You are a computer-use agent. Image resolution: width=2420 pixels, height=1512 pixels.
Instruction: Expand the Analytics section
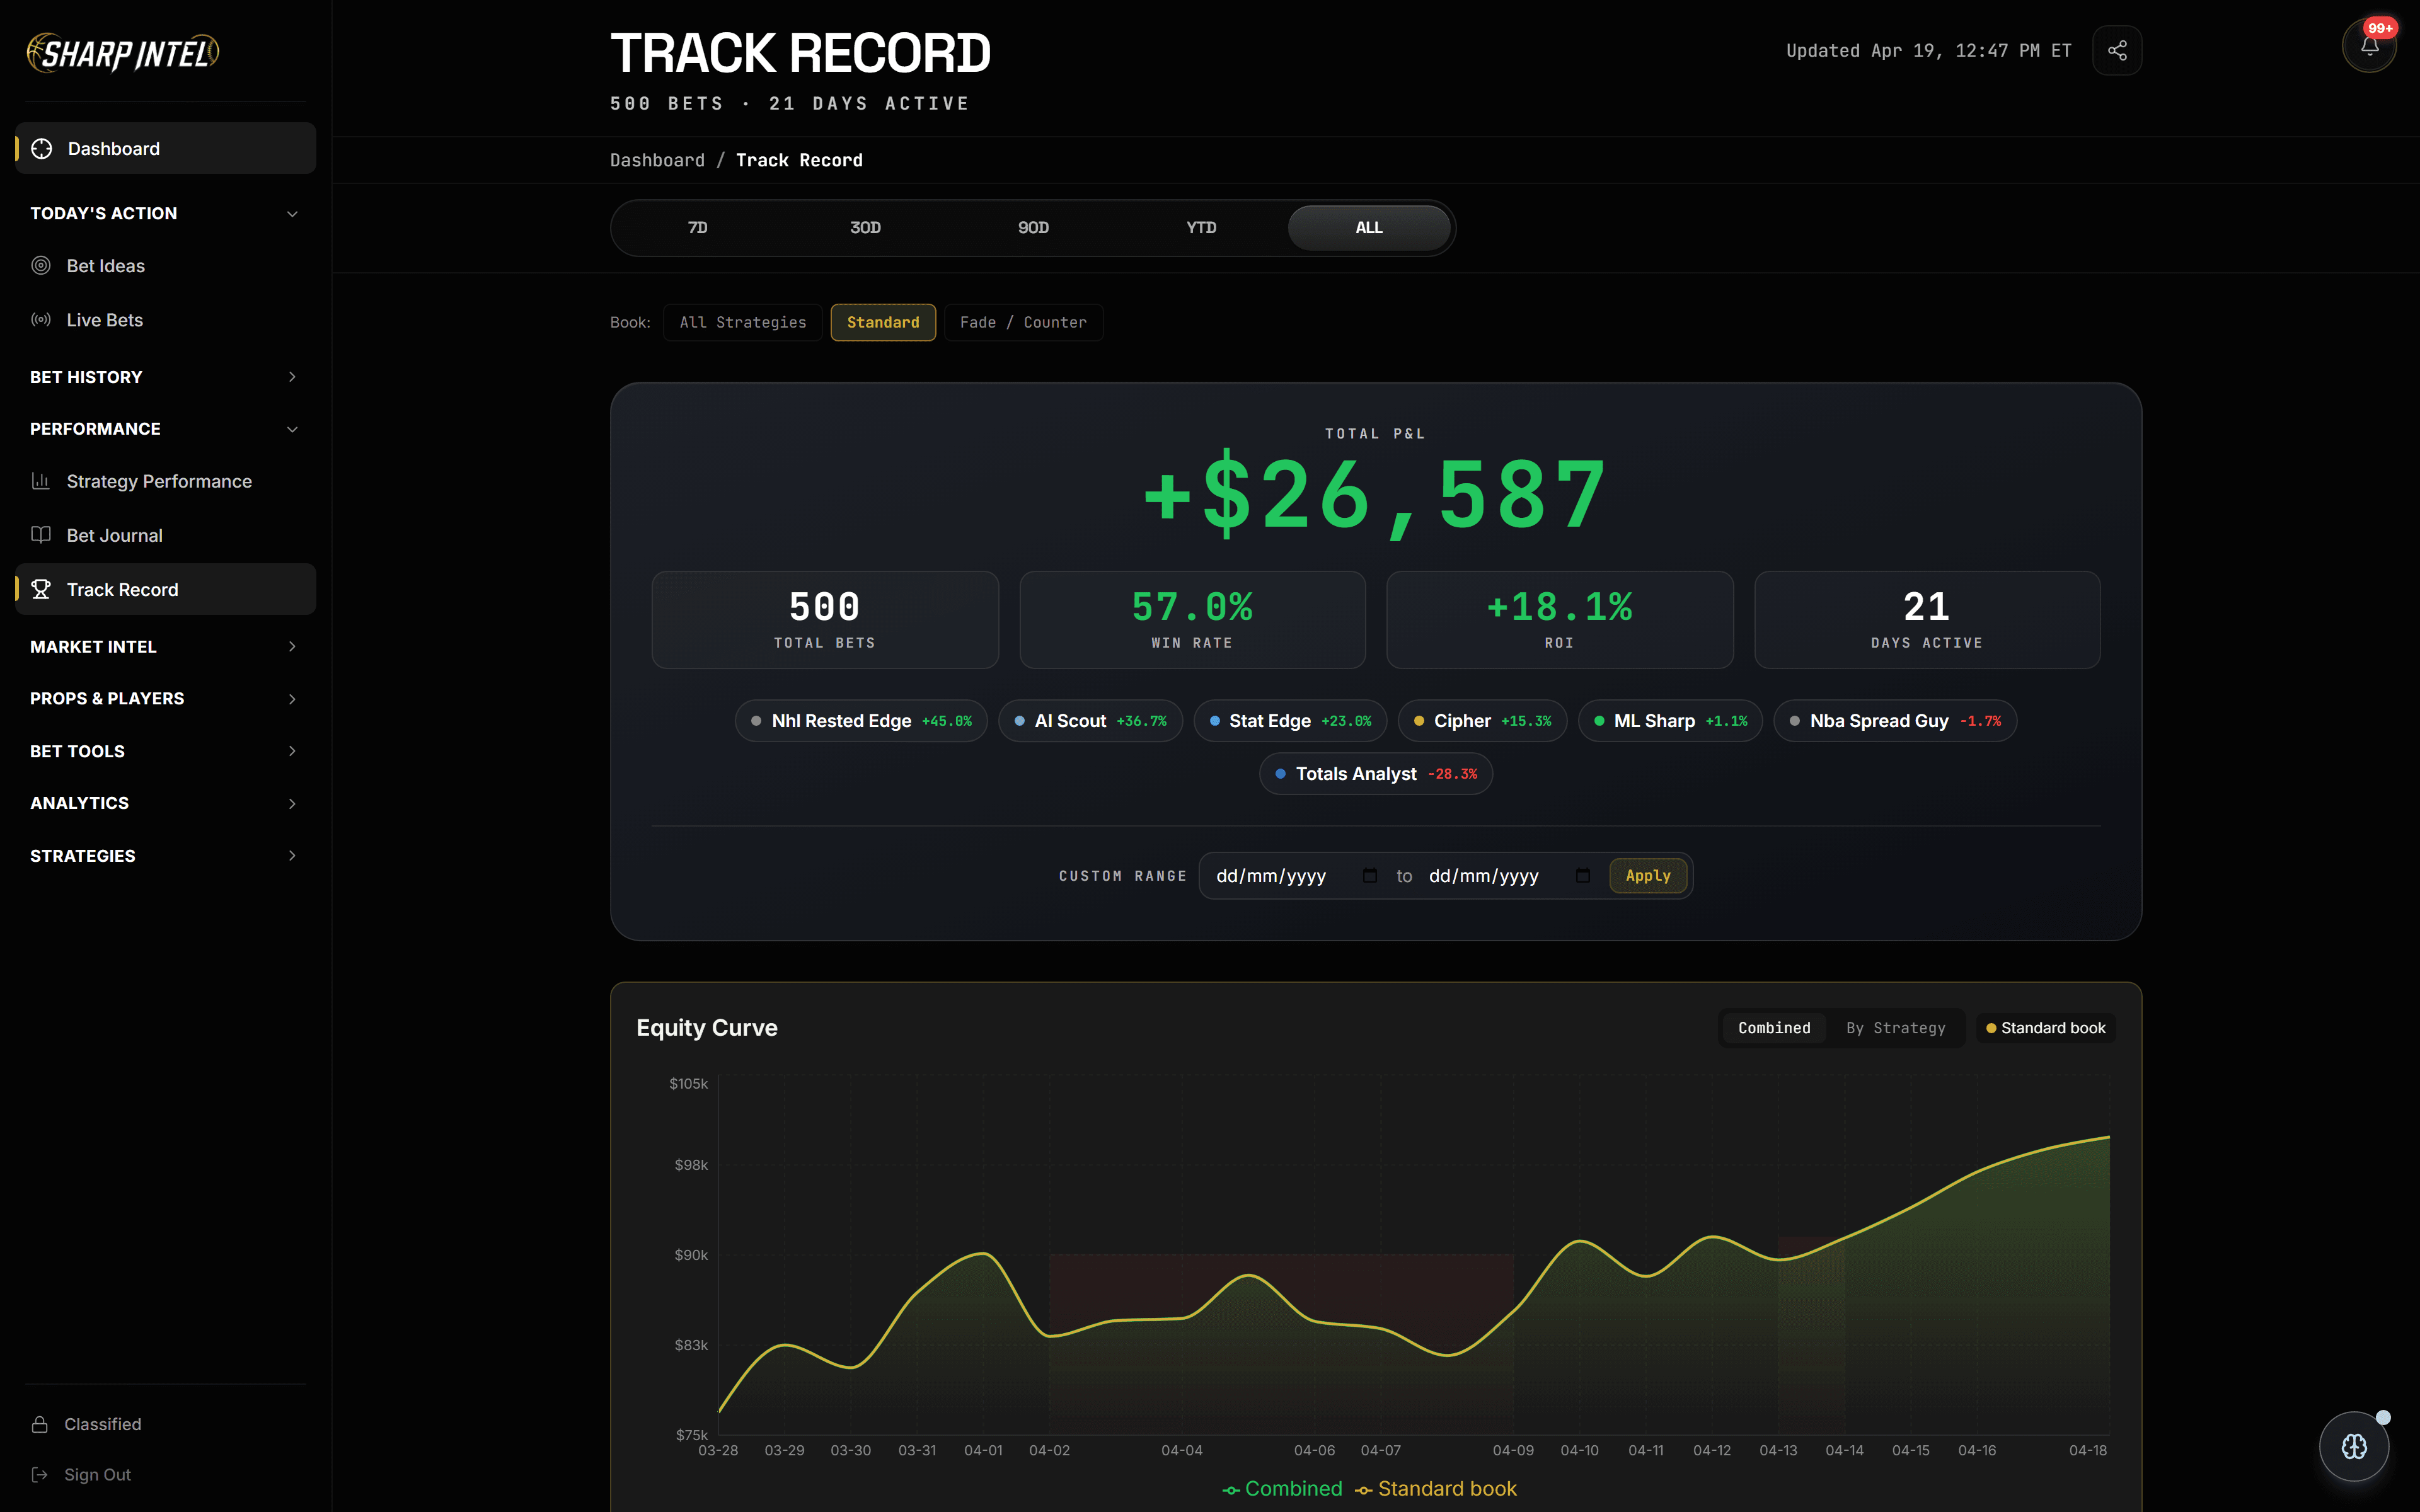pos(165,803)
